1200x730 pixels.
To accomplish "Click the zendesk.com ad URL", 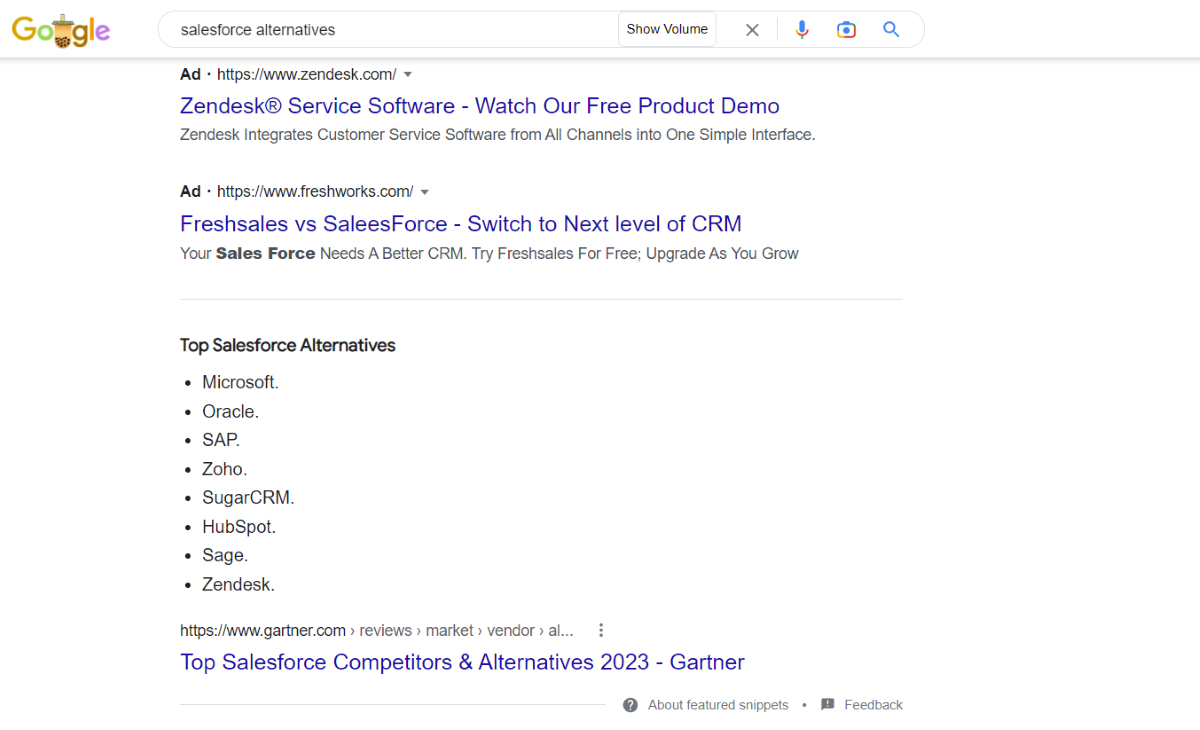I will (307, 74).
